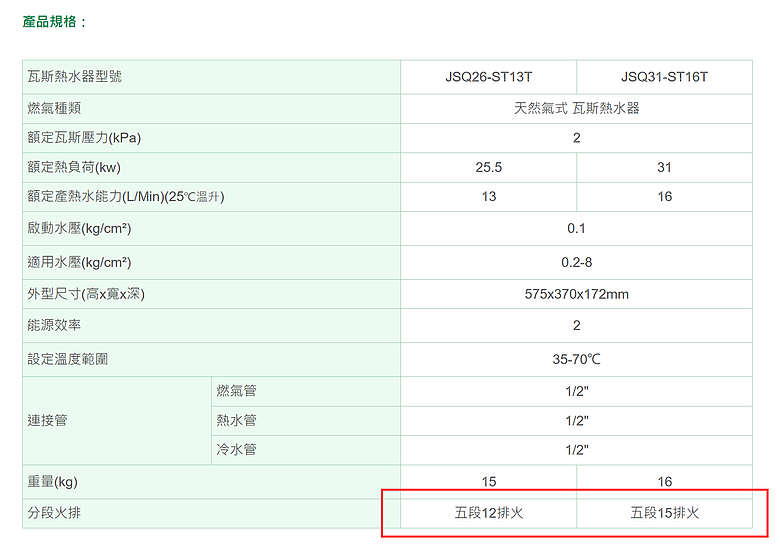The image size is (780, 557).
Task: Select the 額定瓦斯壓力(kPa) row label
Action: pos(84,138)
